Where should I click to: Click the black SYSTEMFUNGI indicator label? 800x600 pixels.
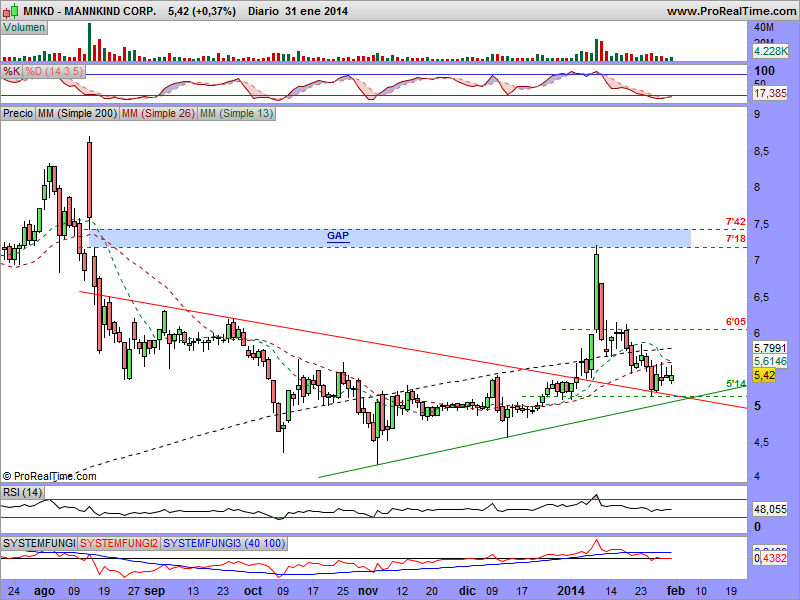[39, 543]
